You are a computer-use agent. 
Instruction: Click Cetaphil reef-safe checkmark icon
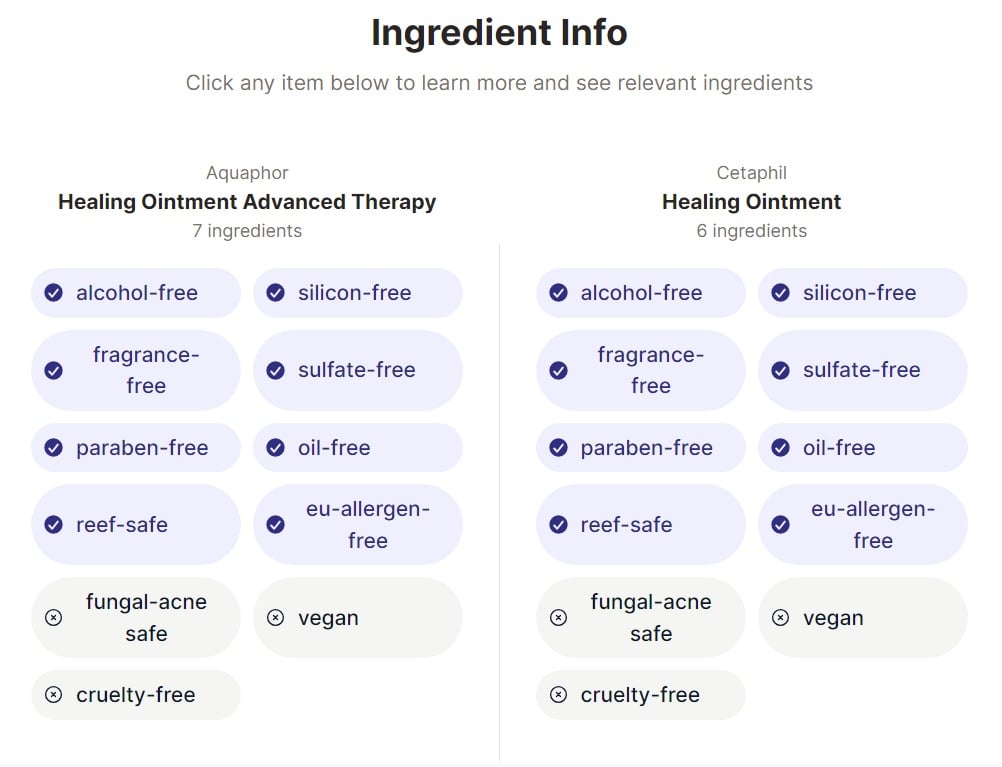pos(559,524)
